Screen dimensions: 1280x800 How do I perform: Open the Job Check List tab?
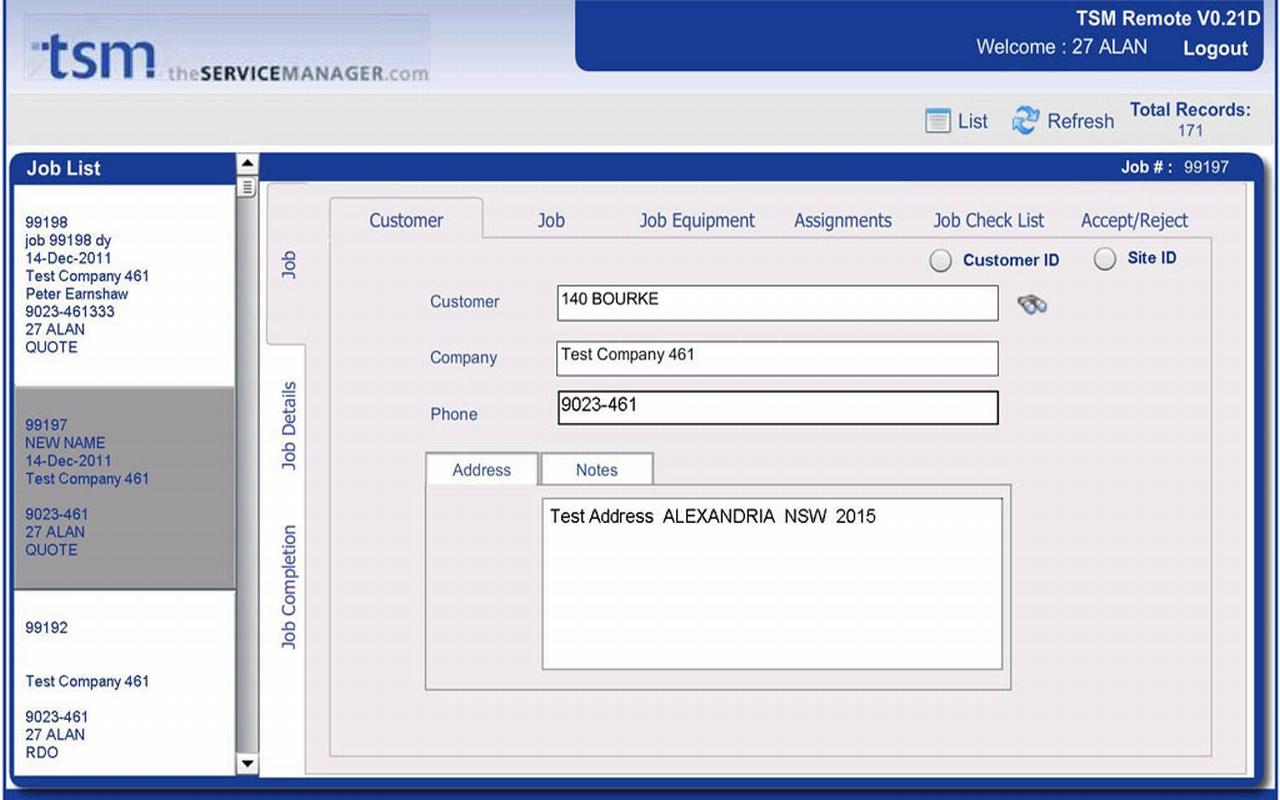pos(989,220)
